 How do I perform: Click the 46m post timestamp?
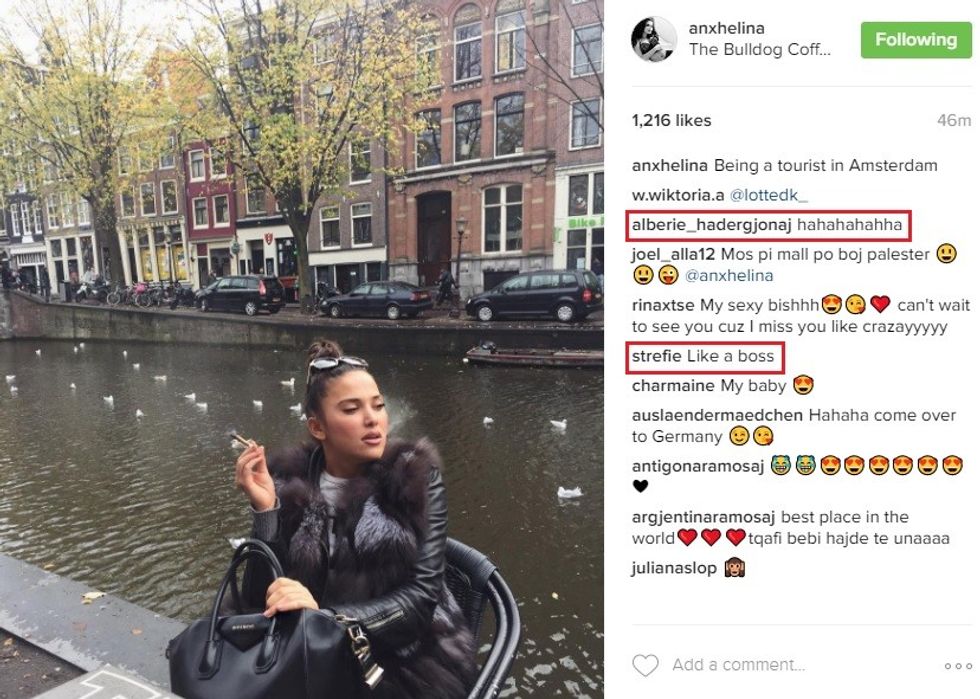coord(954,120)
